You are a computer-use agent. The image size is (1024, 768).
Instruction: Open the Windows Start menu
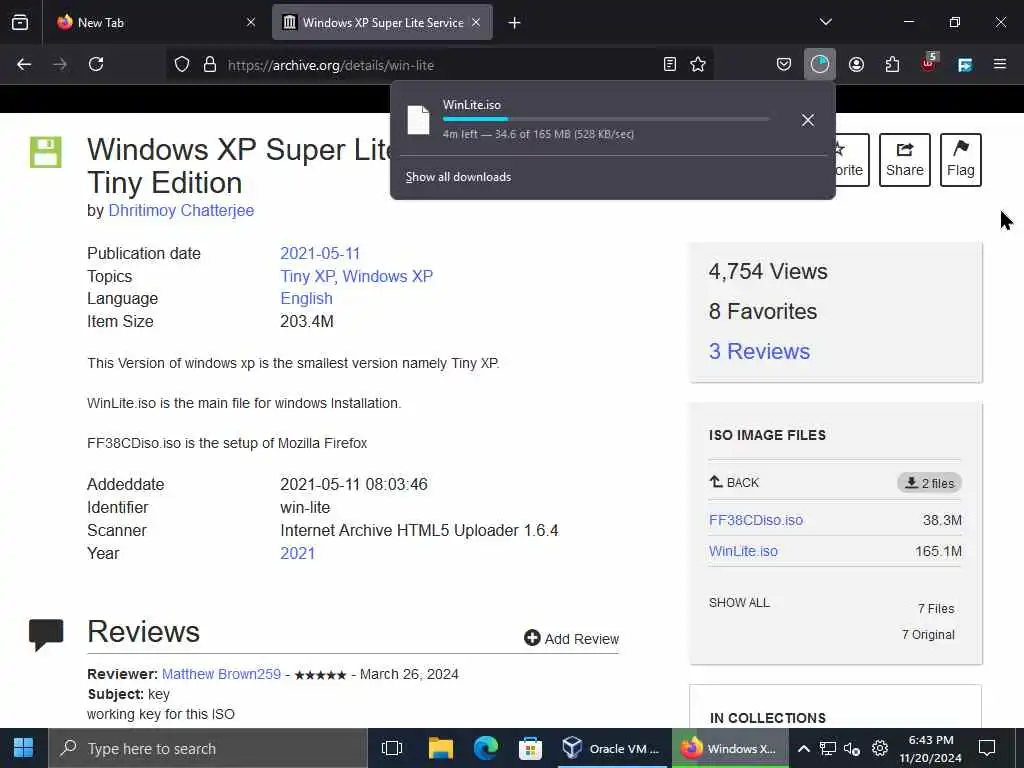[x=24, y=748]
